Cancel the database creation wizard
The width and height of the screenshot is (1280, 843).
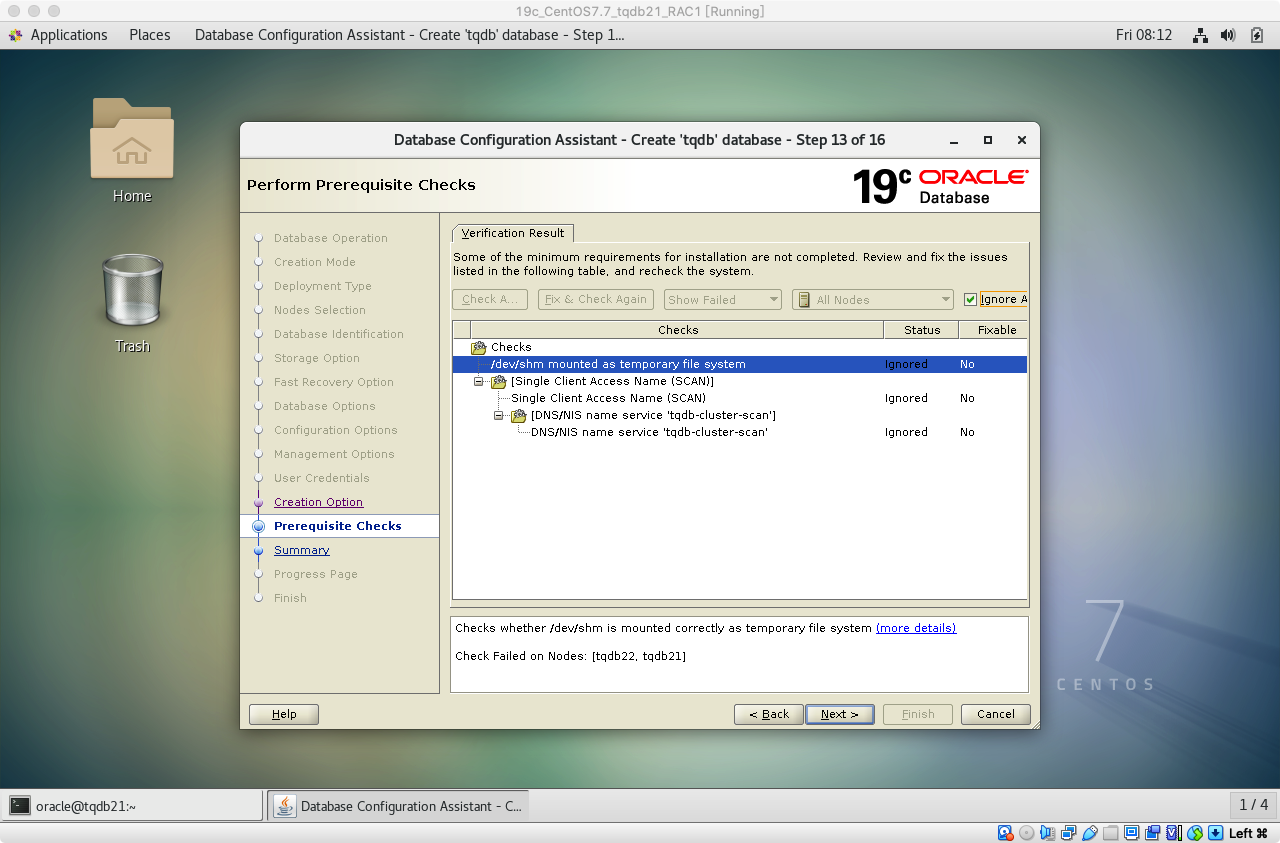[x=995, y=714]
